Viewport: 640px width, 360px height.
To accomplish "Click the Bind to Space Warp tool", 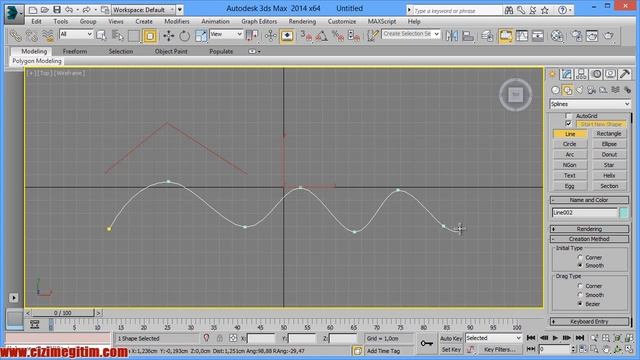I will click(x=48, y=36).
